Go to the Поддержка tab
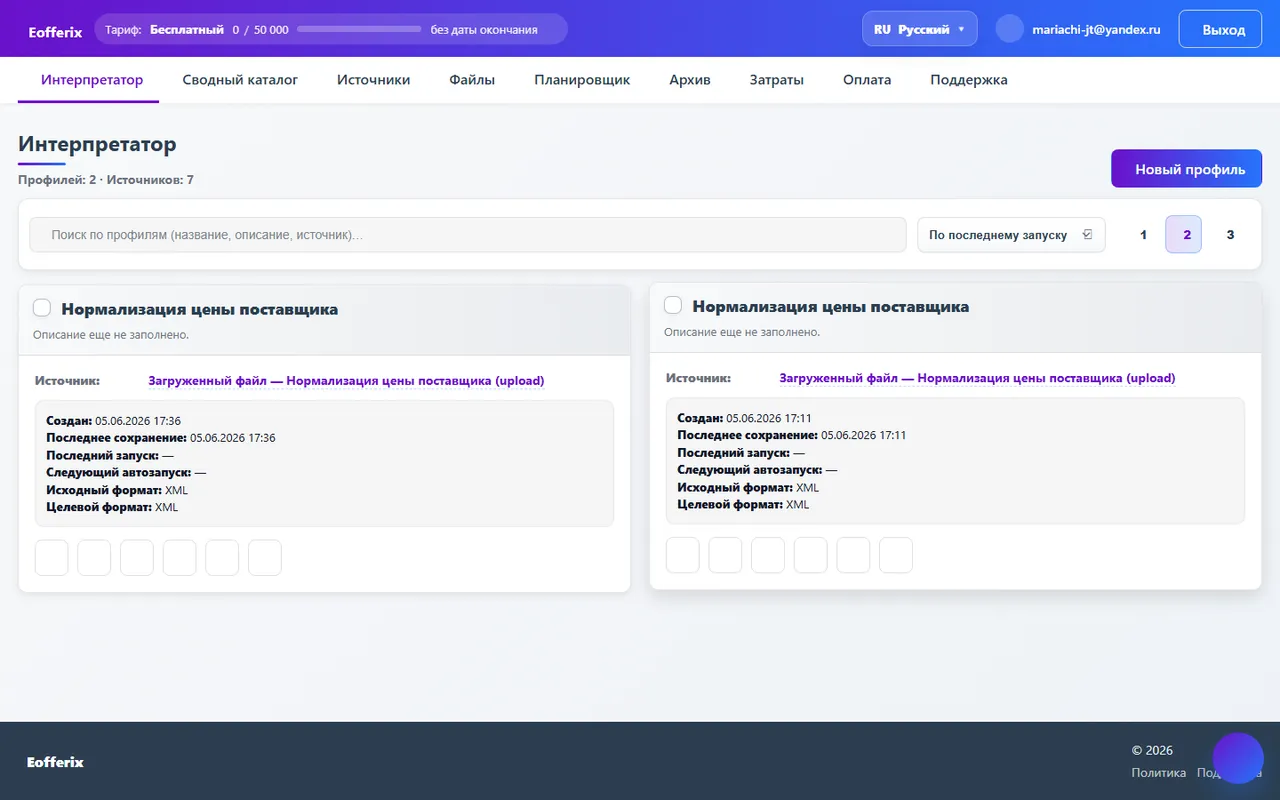Image resolution: width=1280 pixels, height=800 pixels. click(969, 80)
